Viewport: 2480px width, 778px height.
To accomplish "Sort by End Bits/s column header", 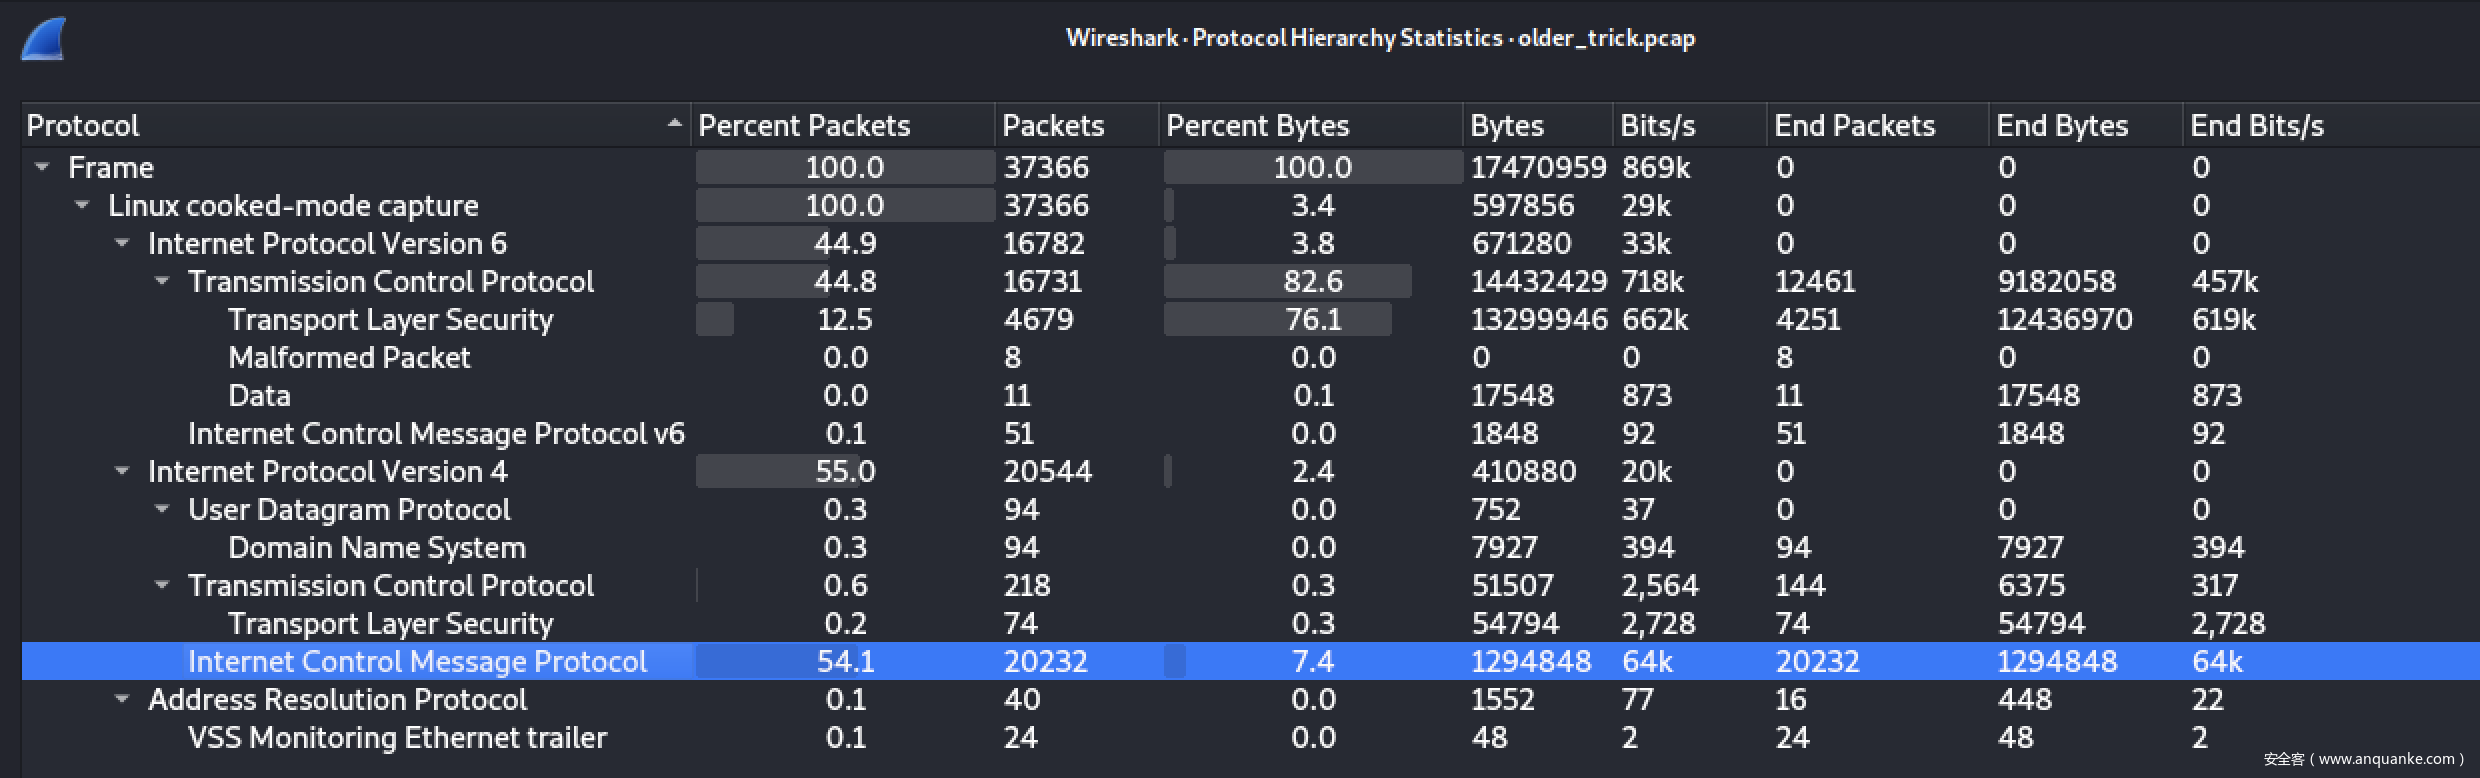I will click(x=2256, y=126).
